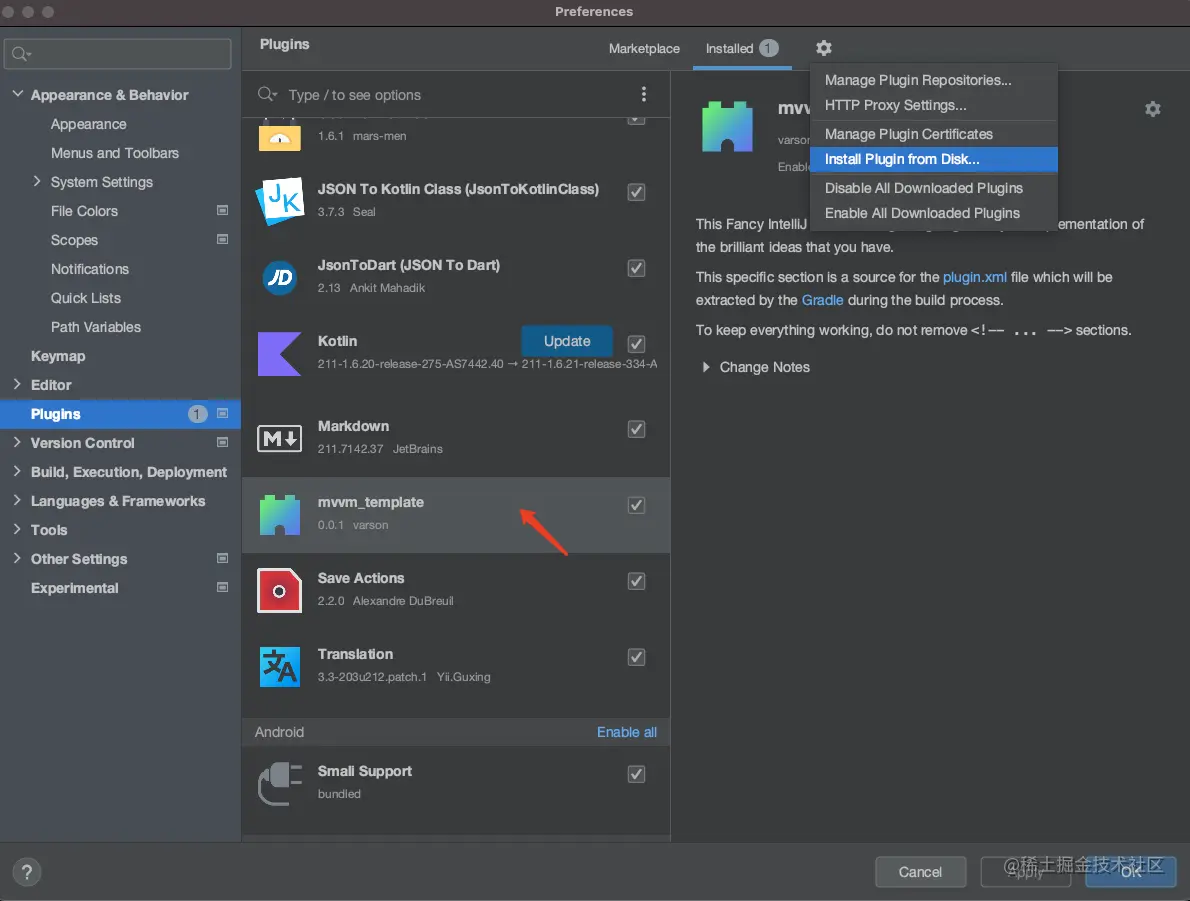Screen dimensions: 1190x901
Task: Select Path Variables in sidebar
Action: click(x=96, y=327)
